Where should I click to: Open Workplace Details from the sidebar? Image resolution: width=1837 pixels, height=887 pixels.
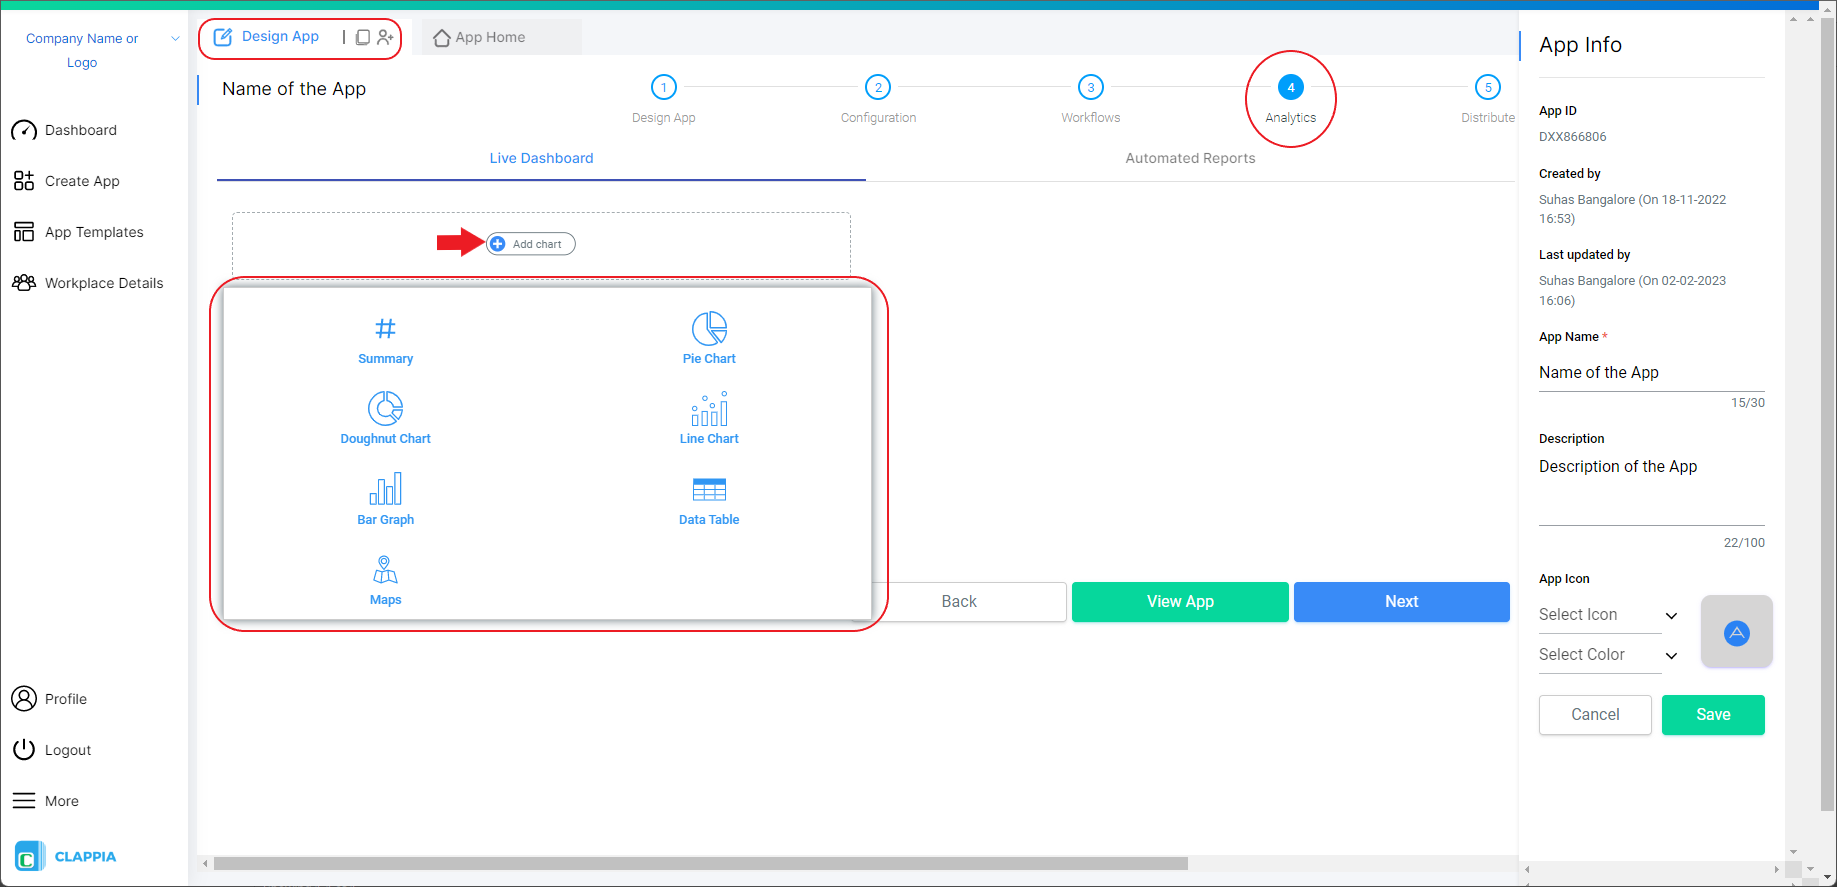104,283
